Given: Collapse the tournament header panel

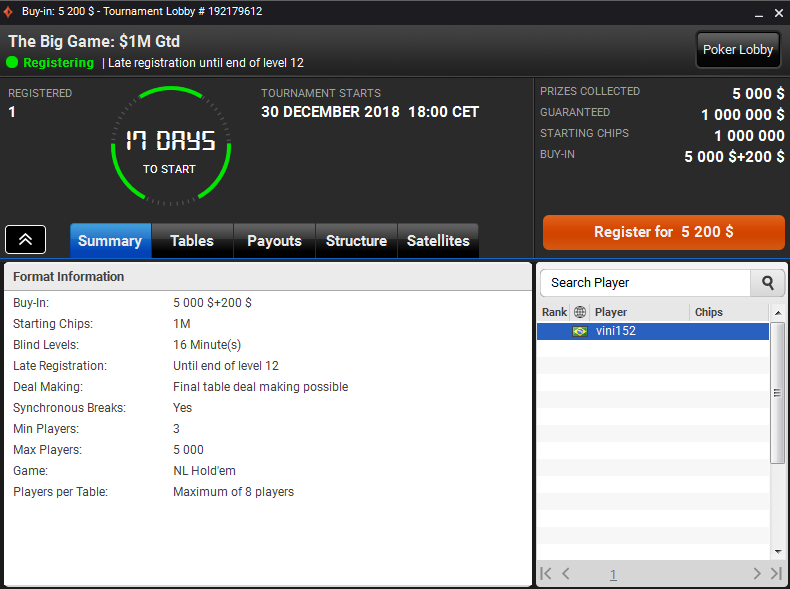Looking at the screenshot, I should click(x=25, y=240).
